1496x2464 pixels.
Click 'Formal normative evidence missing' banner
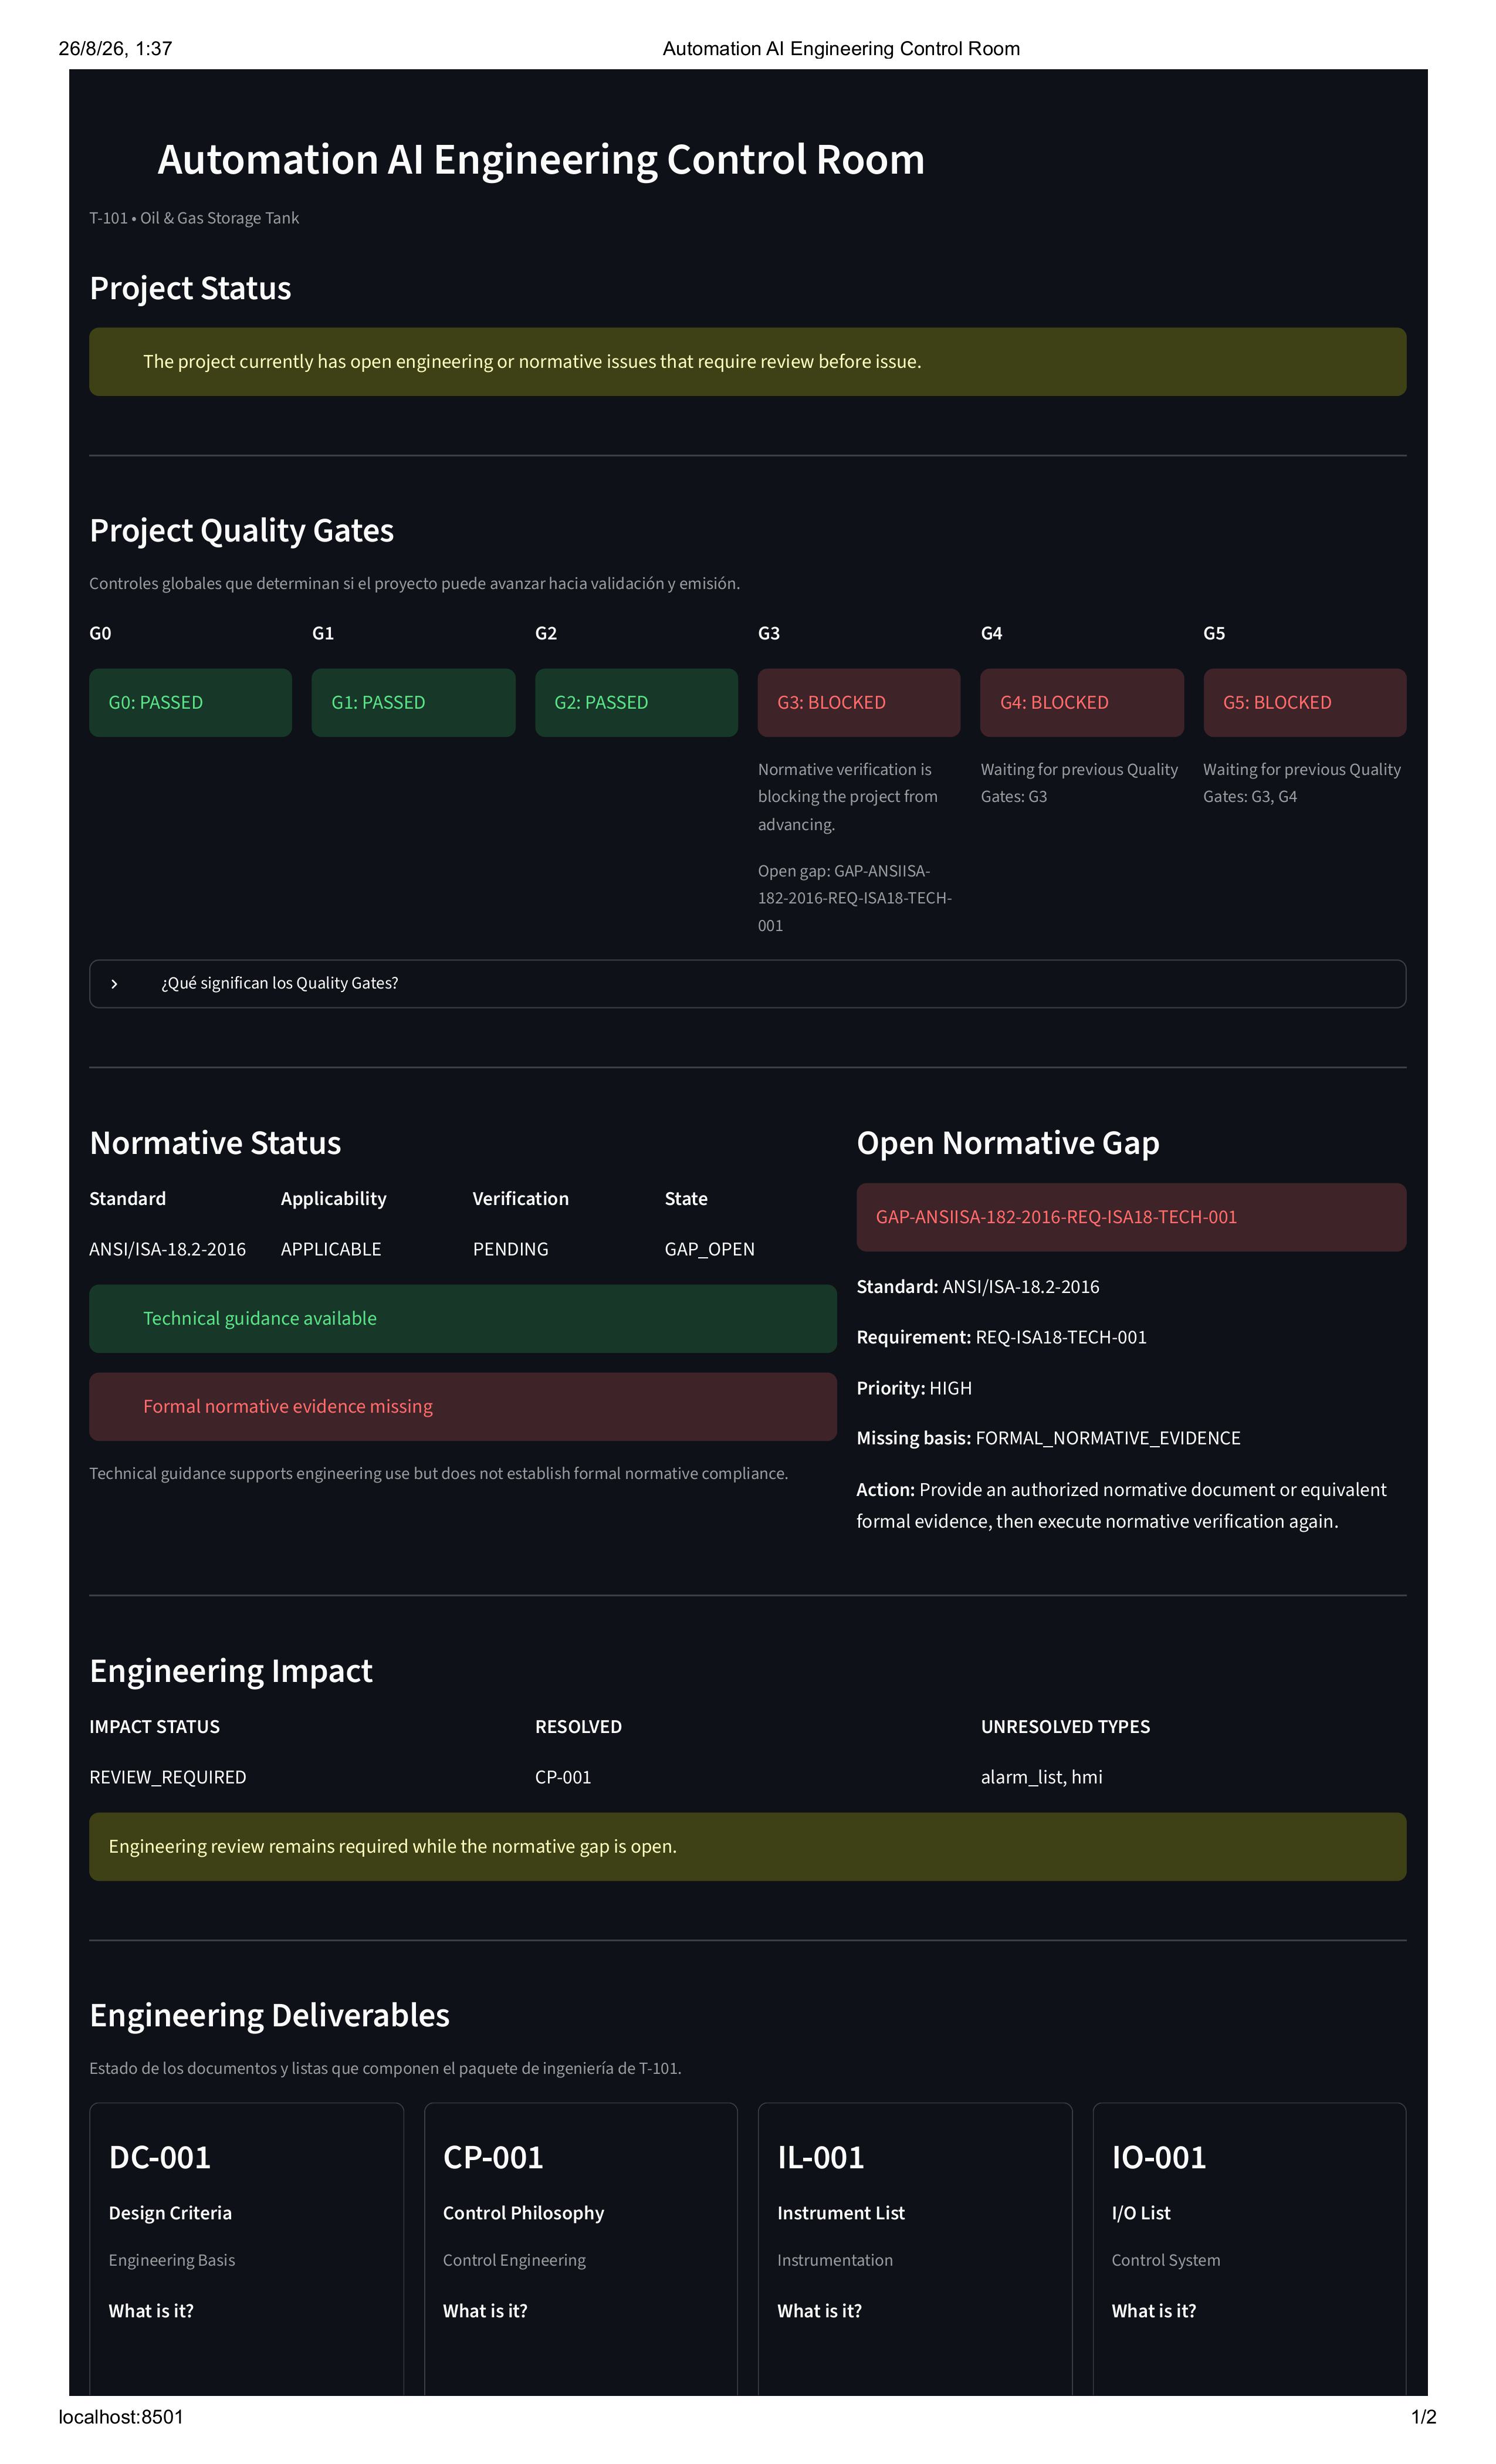pyautogui.click(x=463, y=1407)
